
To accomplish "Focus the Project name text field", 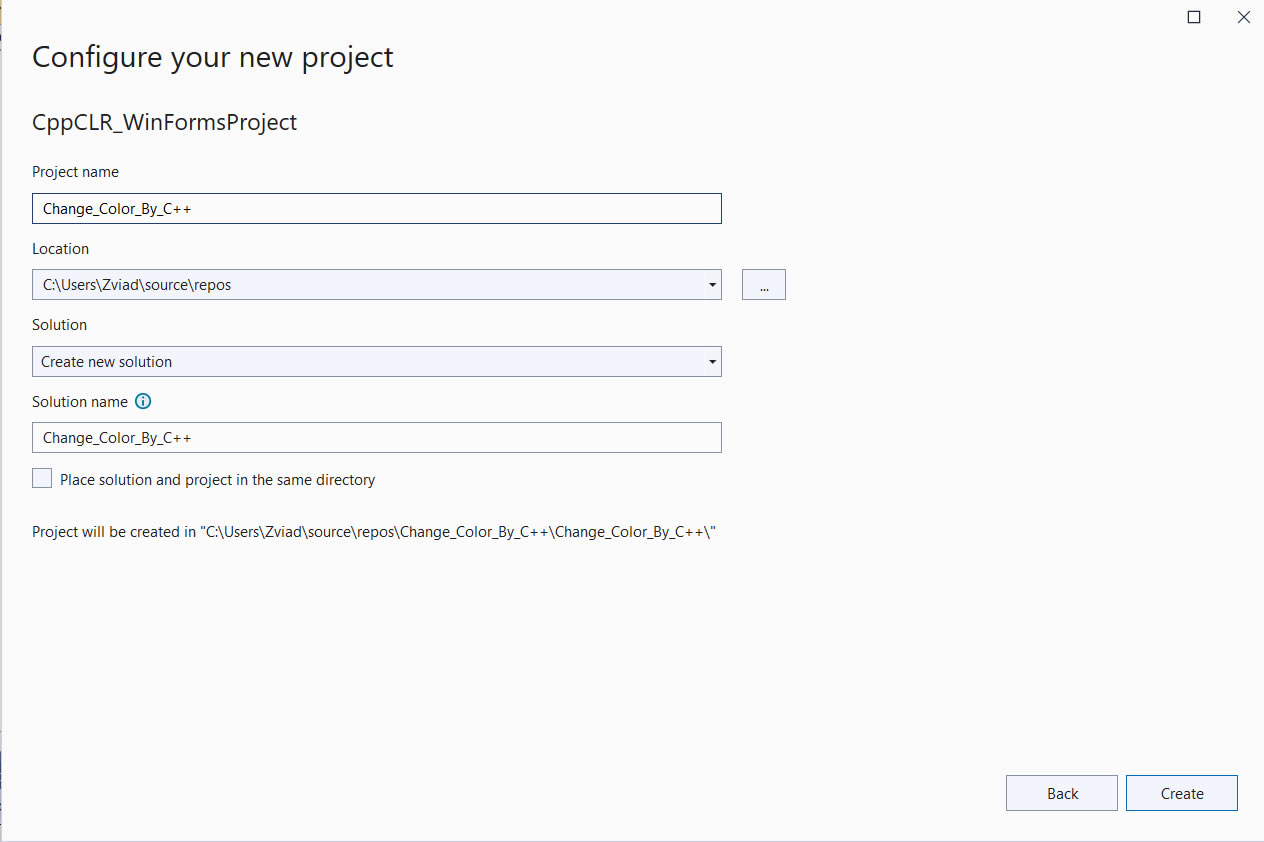I will 376,209.
